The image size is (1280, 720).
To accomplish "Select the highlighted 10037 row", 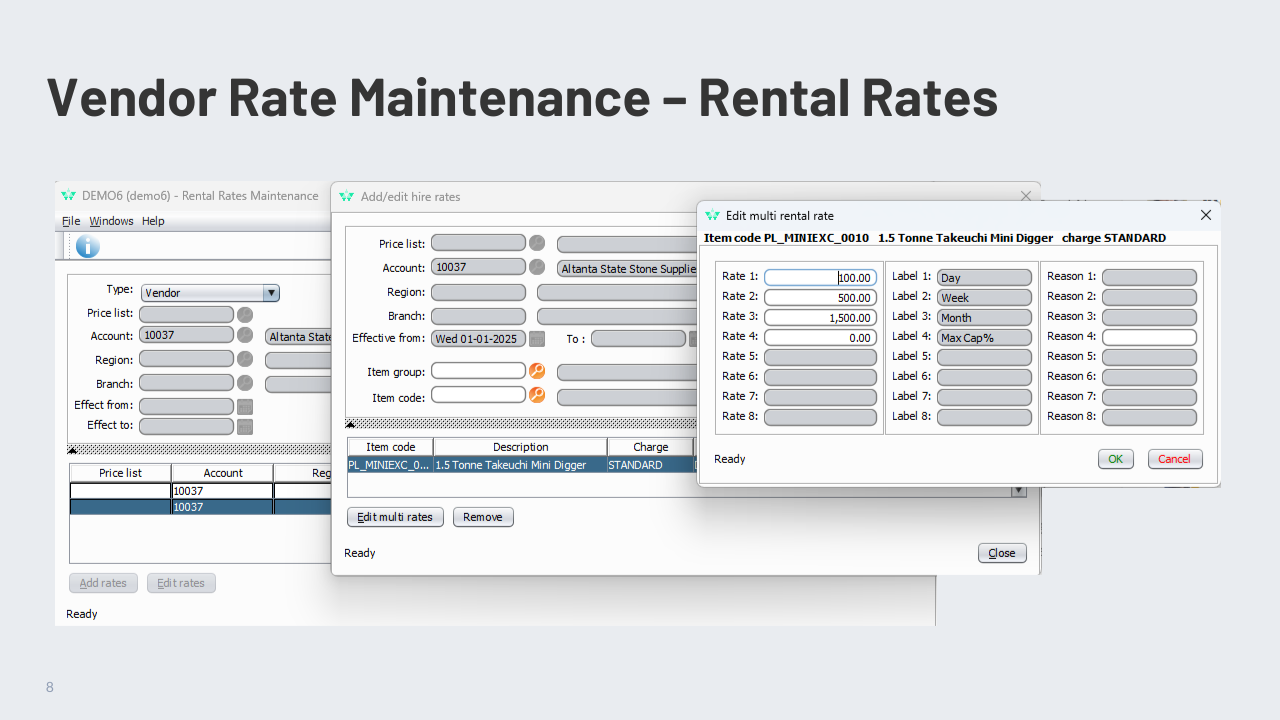I will pyautogui.click(x=200, y=507).
